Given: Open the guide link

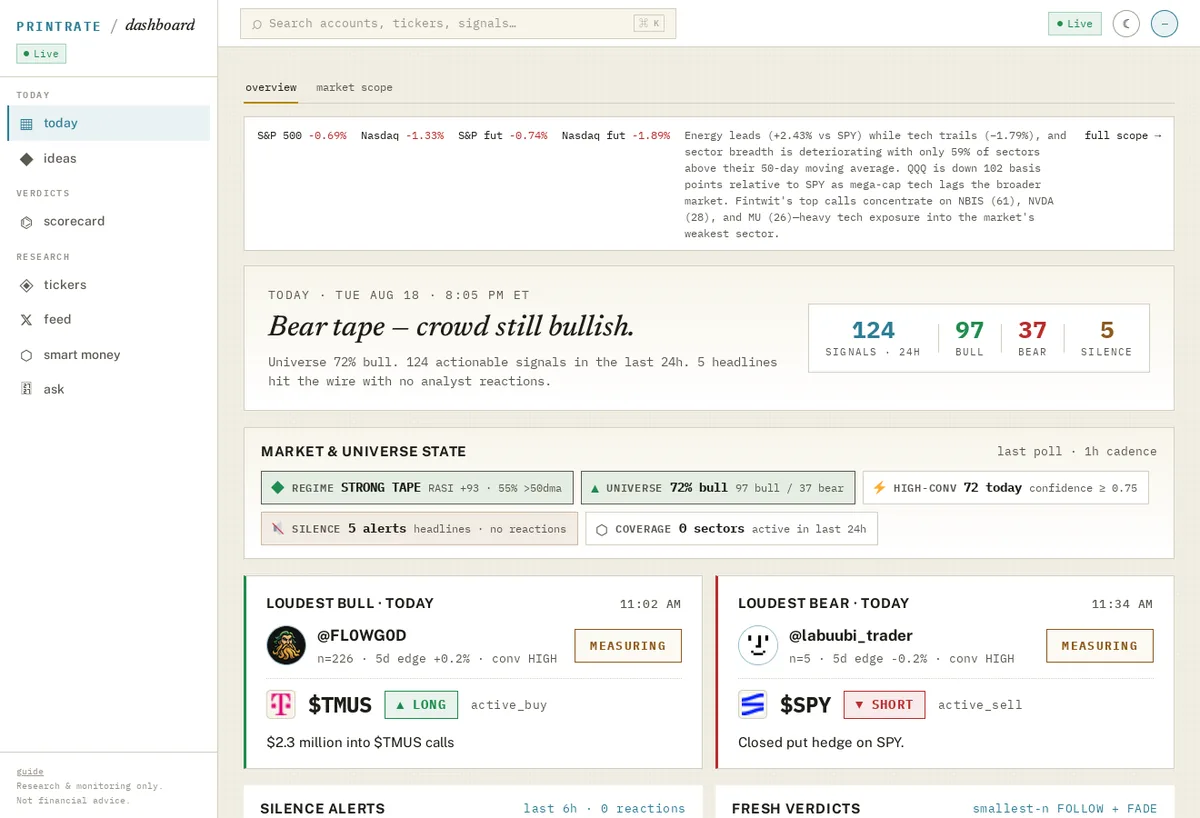Looking at the screenshot, I should pos(30,772).
